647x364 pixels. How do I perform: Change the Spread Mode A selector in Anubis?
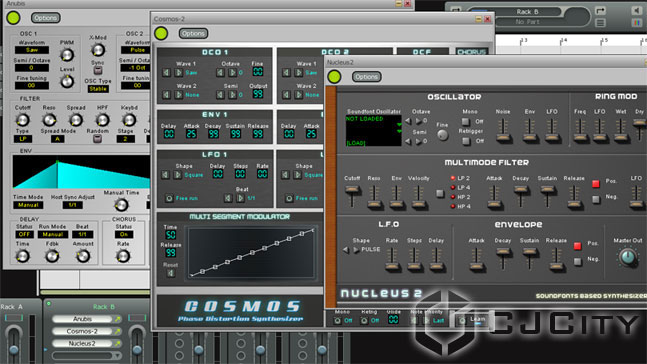(x=57, y=139)
